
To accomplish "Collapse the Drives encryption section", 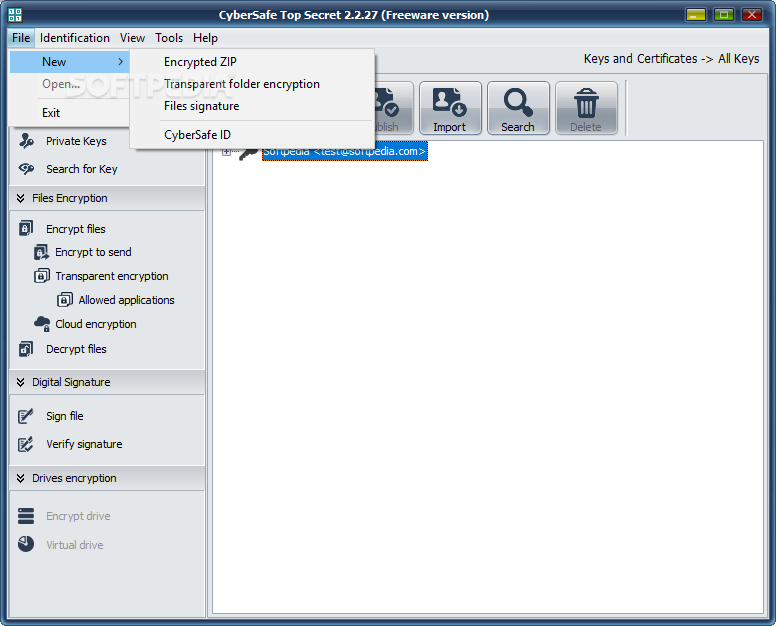I will 20,479.
